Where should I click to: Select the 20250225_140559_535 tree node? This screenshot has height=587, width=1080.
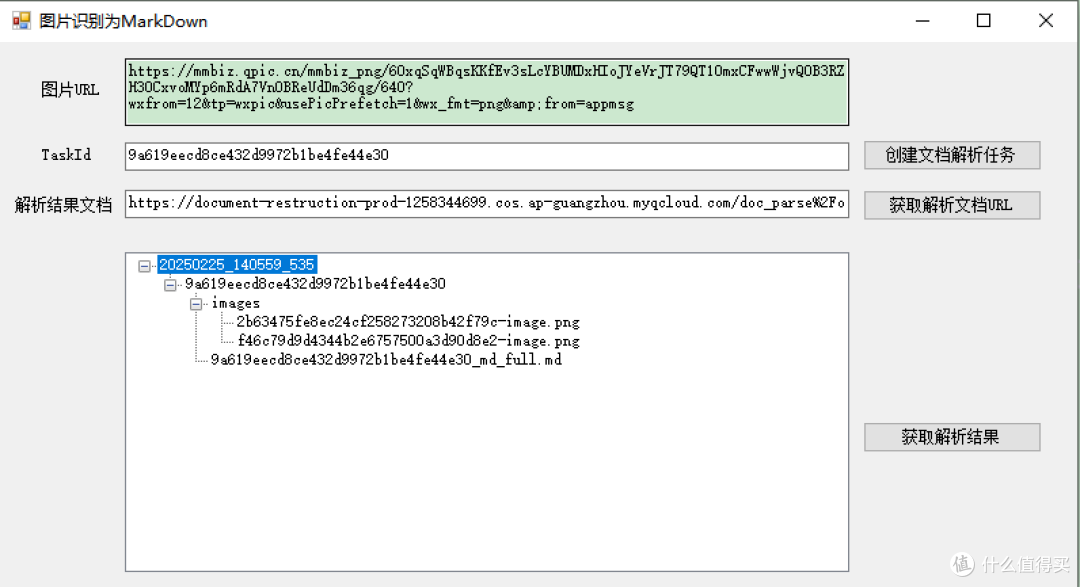click(x=237, y=265)
